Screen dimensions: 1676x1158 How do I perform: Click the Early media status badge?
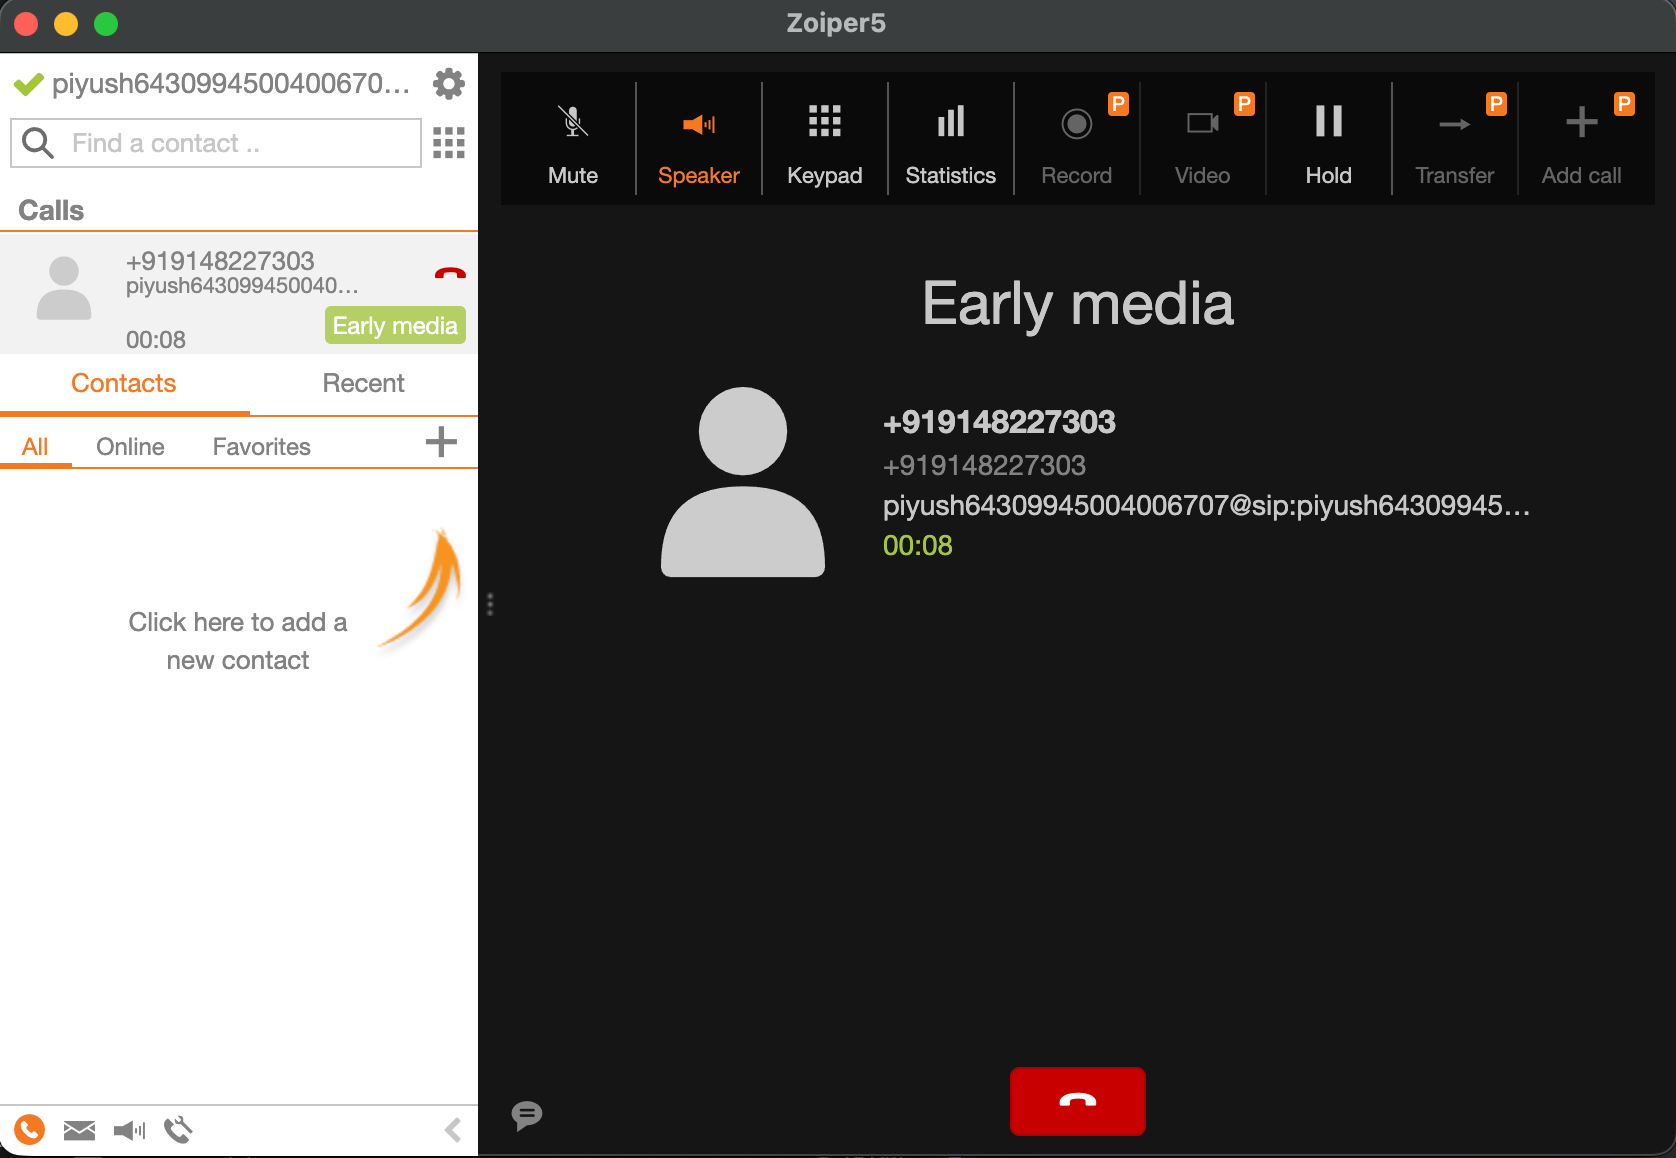click(x=395, y=325)
